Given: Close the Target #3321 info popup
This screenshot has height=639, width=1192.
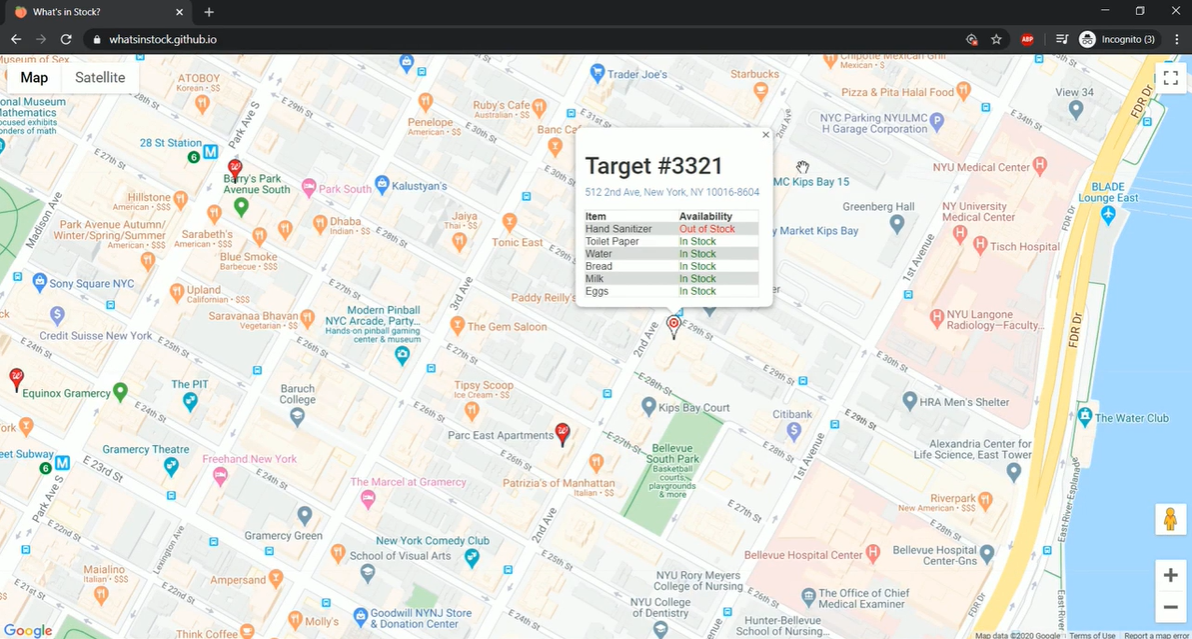Looking at the screenshot, I should pyautogui.click(x=766, y=134).
